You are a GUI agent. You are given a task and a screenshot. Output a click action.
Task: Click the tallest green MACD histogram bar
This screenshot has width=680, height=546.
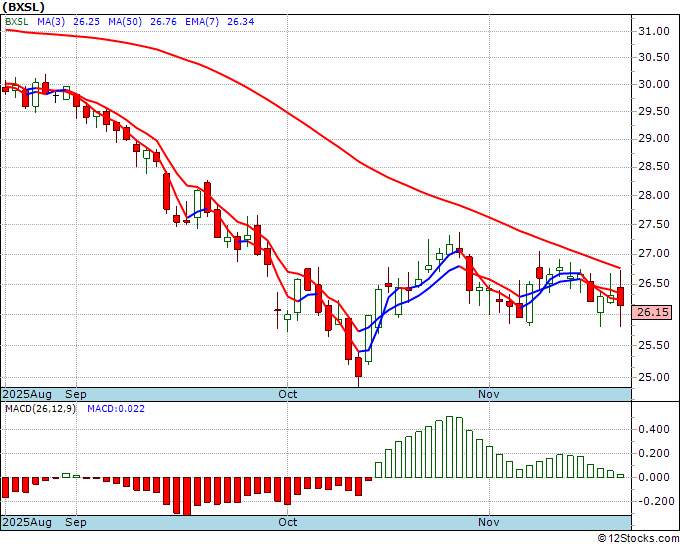449,447
